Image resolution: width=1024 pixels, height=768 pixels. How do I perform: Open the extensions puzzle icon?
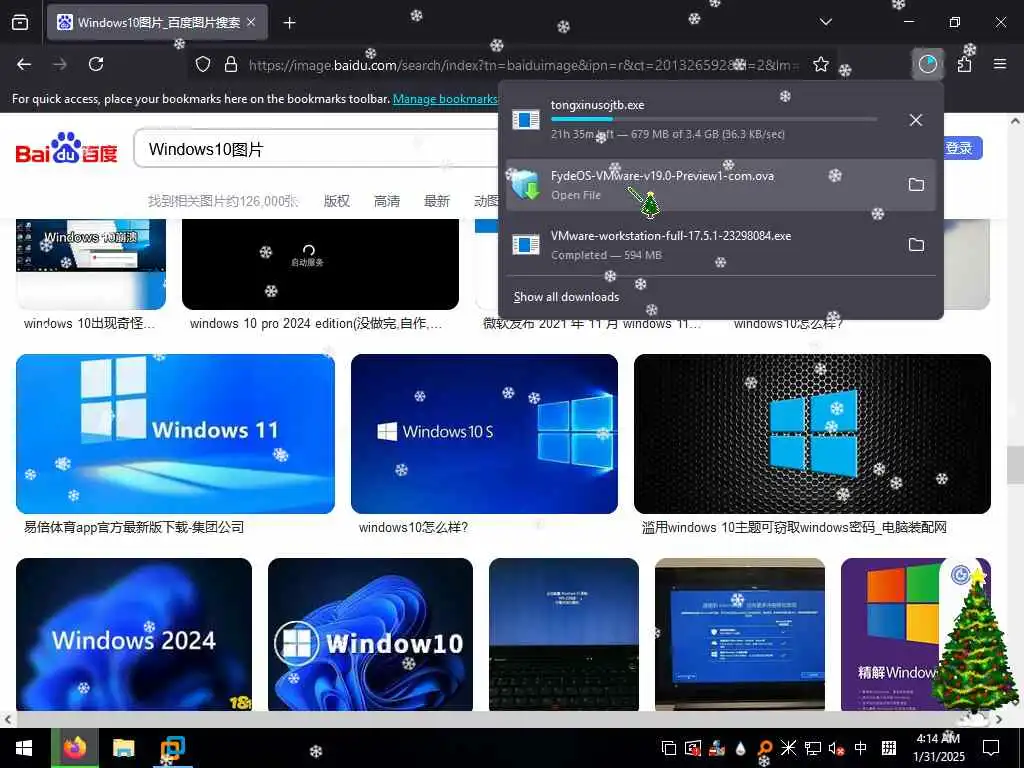click(x=964, y=64)
